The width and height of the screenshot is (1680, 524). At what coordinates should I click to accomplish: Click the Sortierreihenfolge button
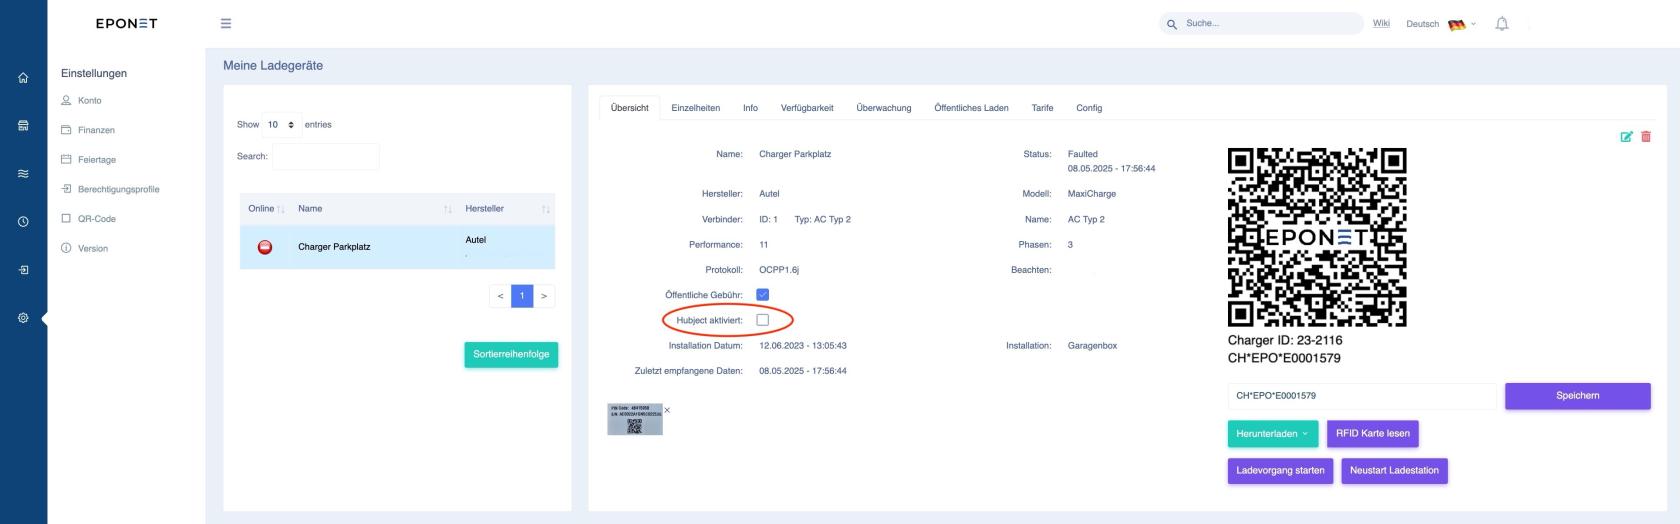pyautogui.click(x=511, y=355)
